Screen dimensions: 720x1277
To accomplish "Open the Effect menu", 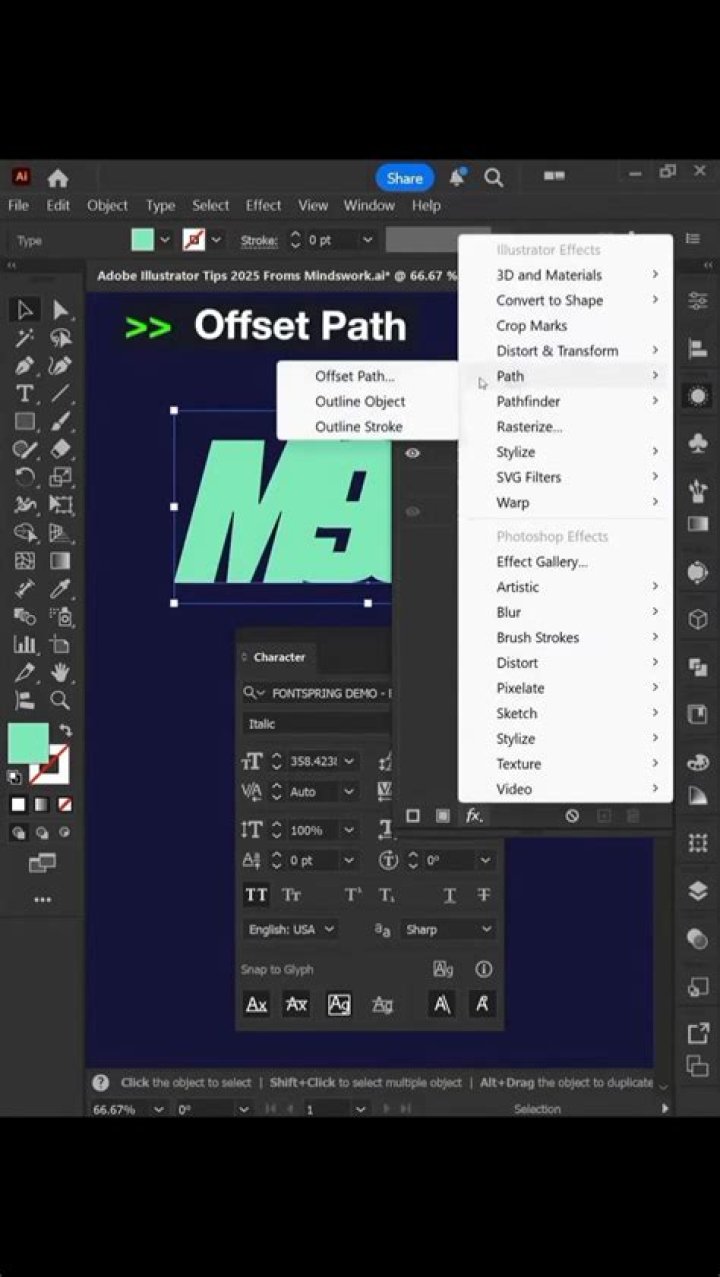I will [263, 205].
